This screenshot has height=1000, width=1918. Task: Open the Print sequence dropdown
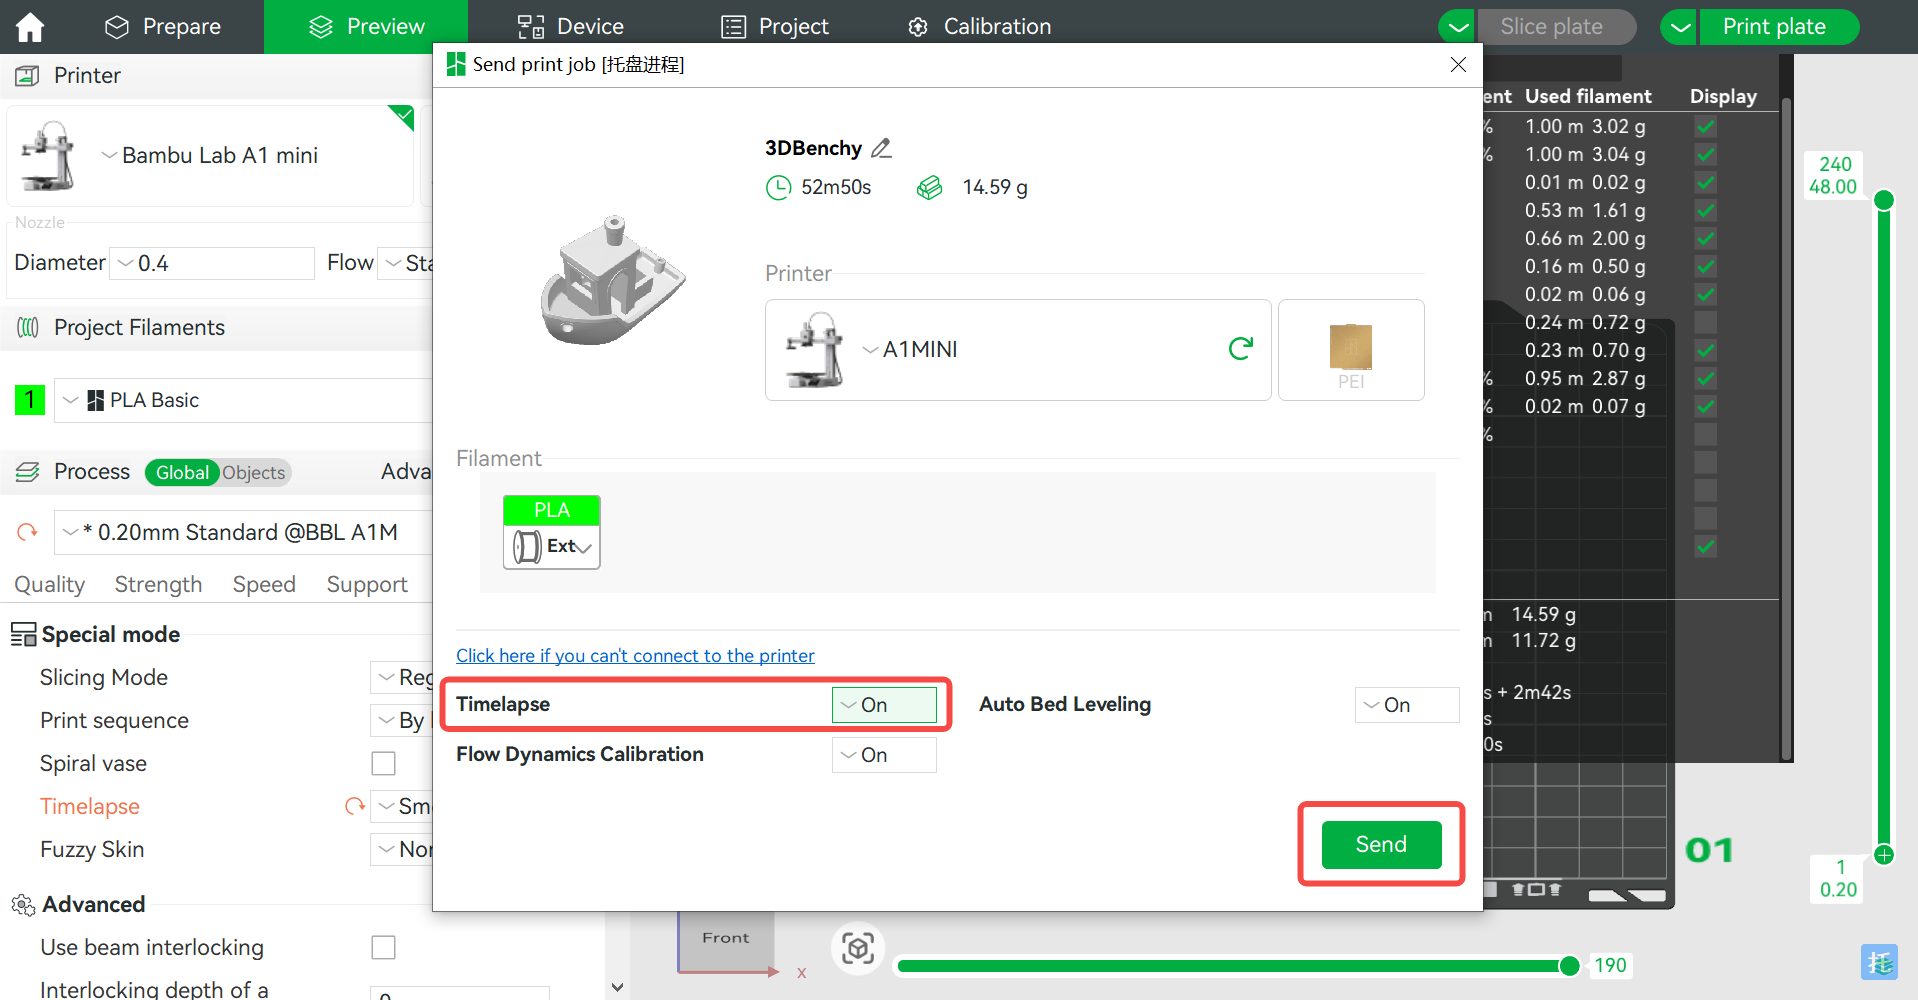coord(401,720)
